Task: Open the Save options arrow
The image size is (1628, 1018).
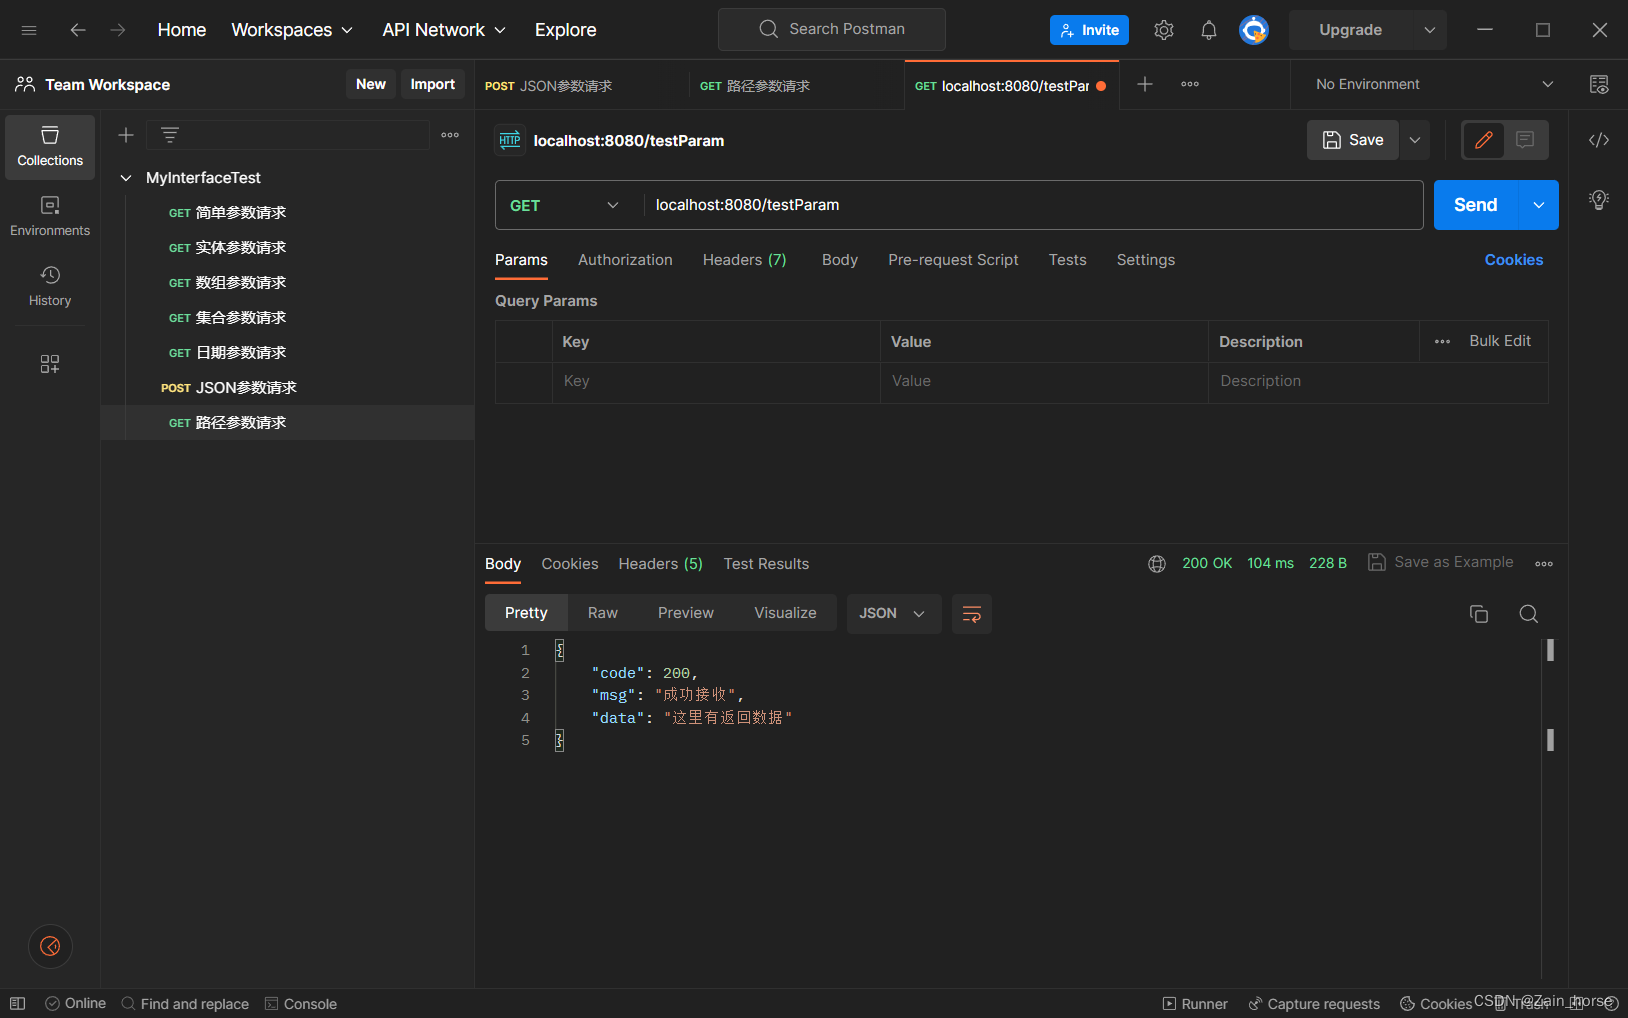Action: (1415, 140)
